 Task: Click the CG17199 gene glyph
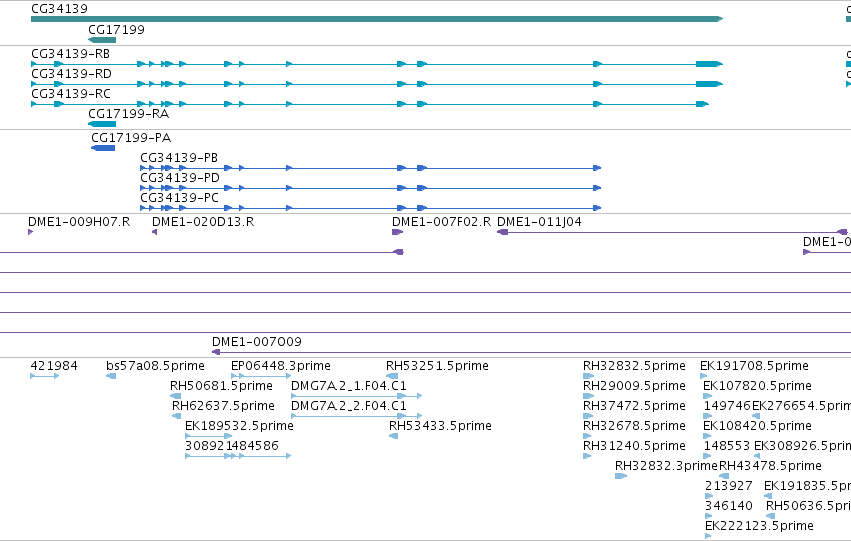[102, 40]
